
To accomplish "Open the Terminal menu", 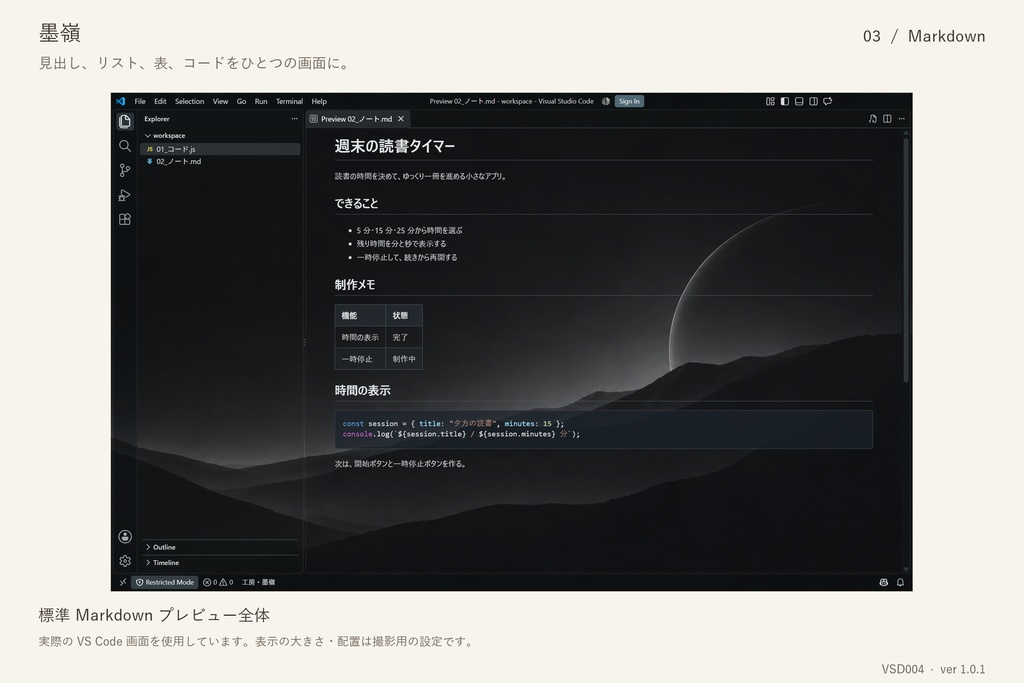I will click(289, 101).
